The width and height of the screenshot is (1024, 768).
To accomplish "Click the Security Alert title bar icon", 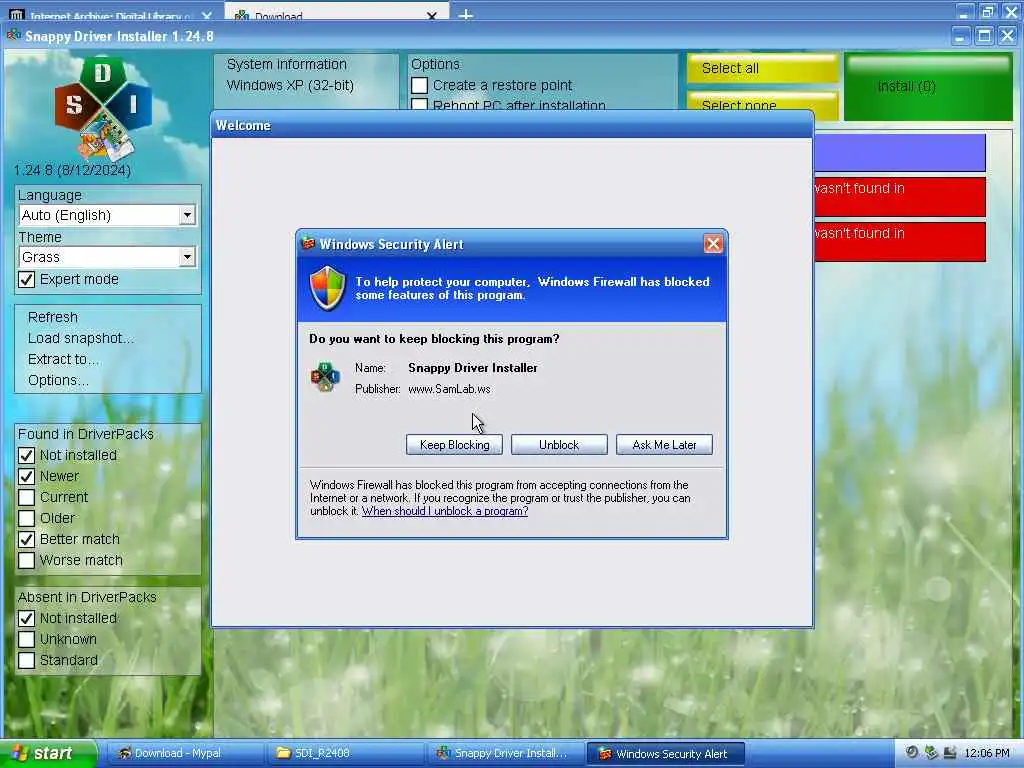I will tap(308, 244).
